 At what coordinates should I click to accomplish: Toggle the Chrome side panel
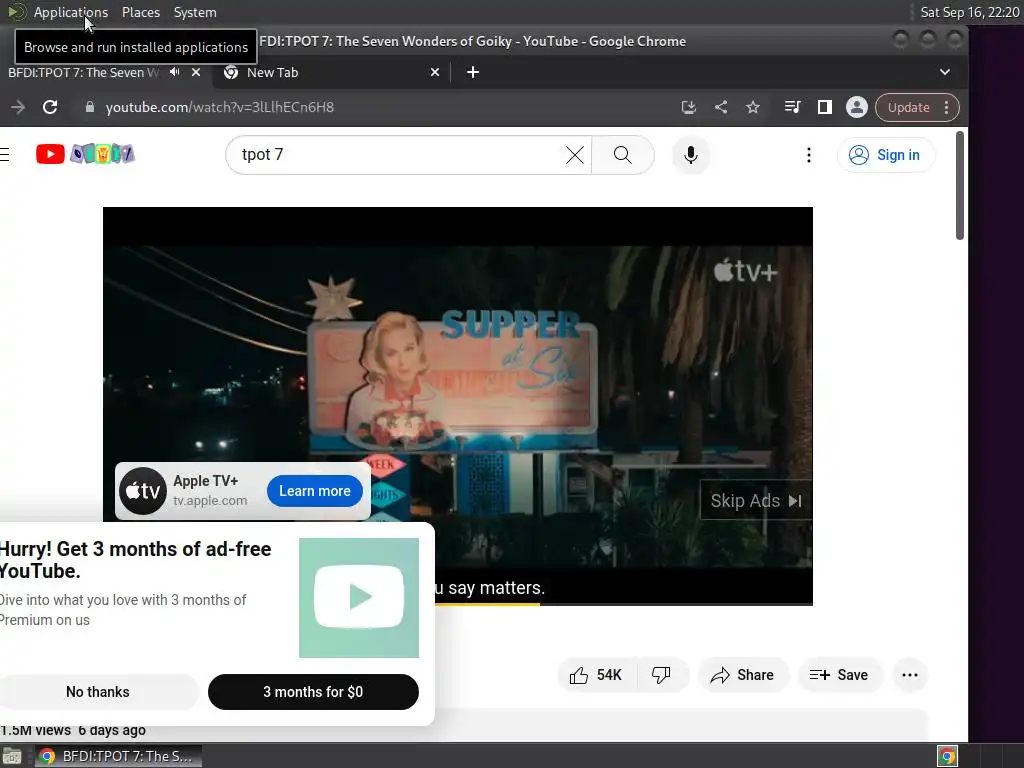[x=824, y=107]
